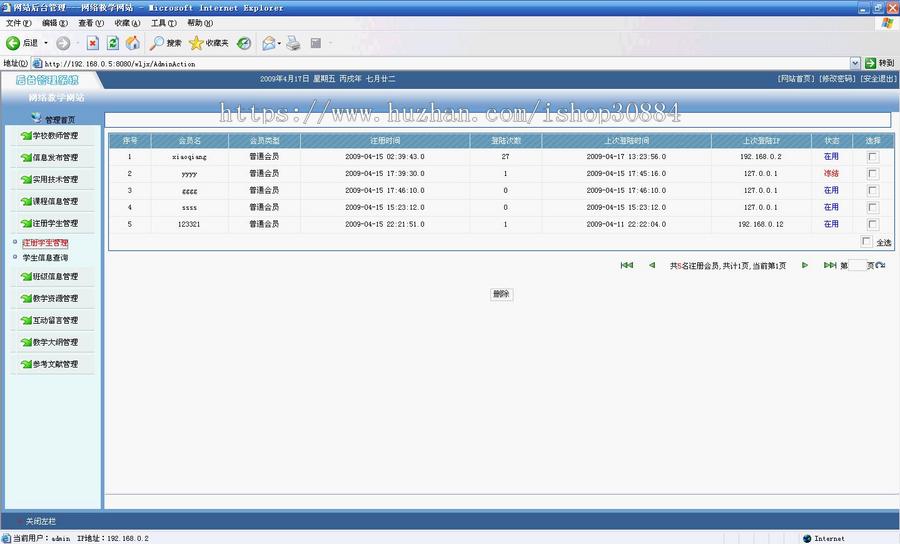
Task: Click the IE title bar page icon
Action: click(x=7, y=7)
